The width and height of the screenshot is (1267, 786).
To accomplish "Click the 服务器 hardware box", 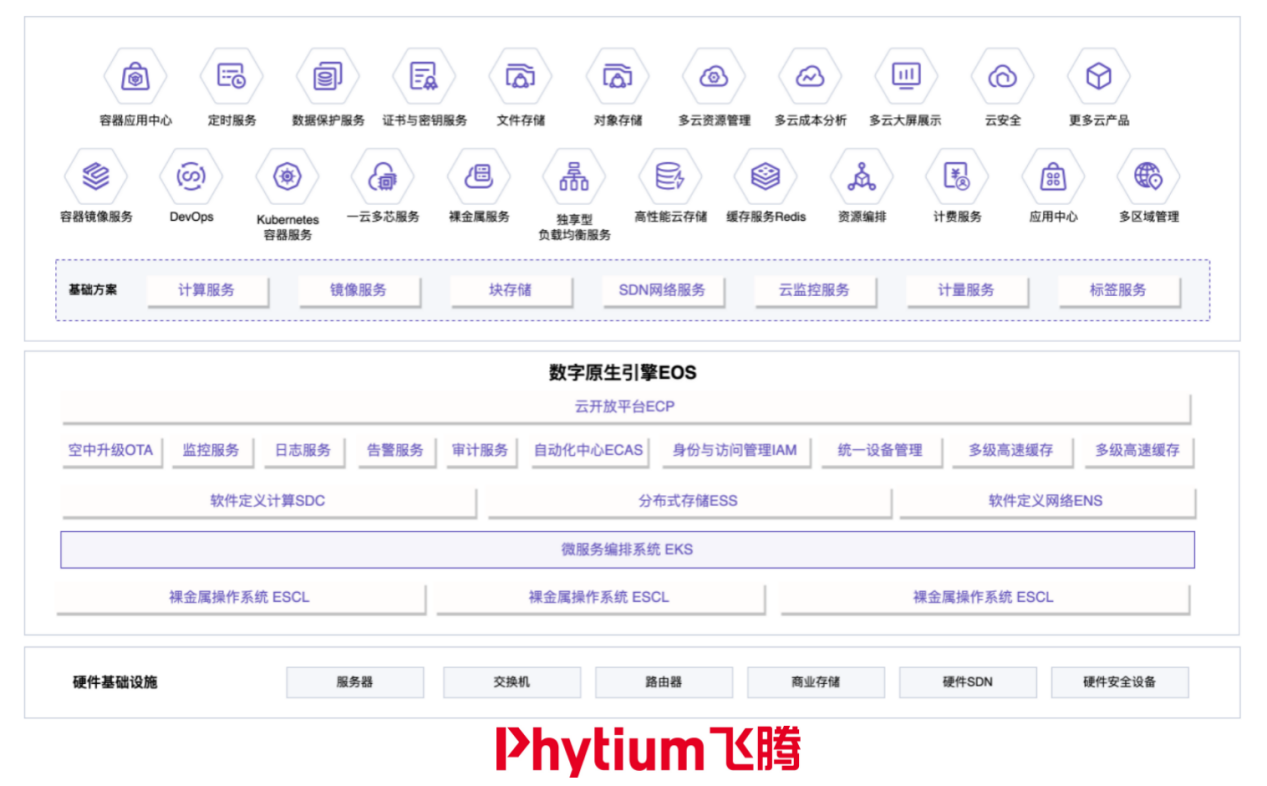I will click(355, 682).
